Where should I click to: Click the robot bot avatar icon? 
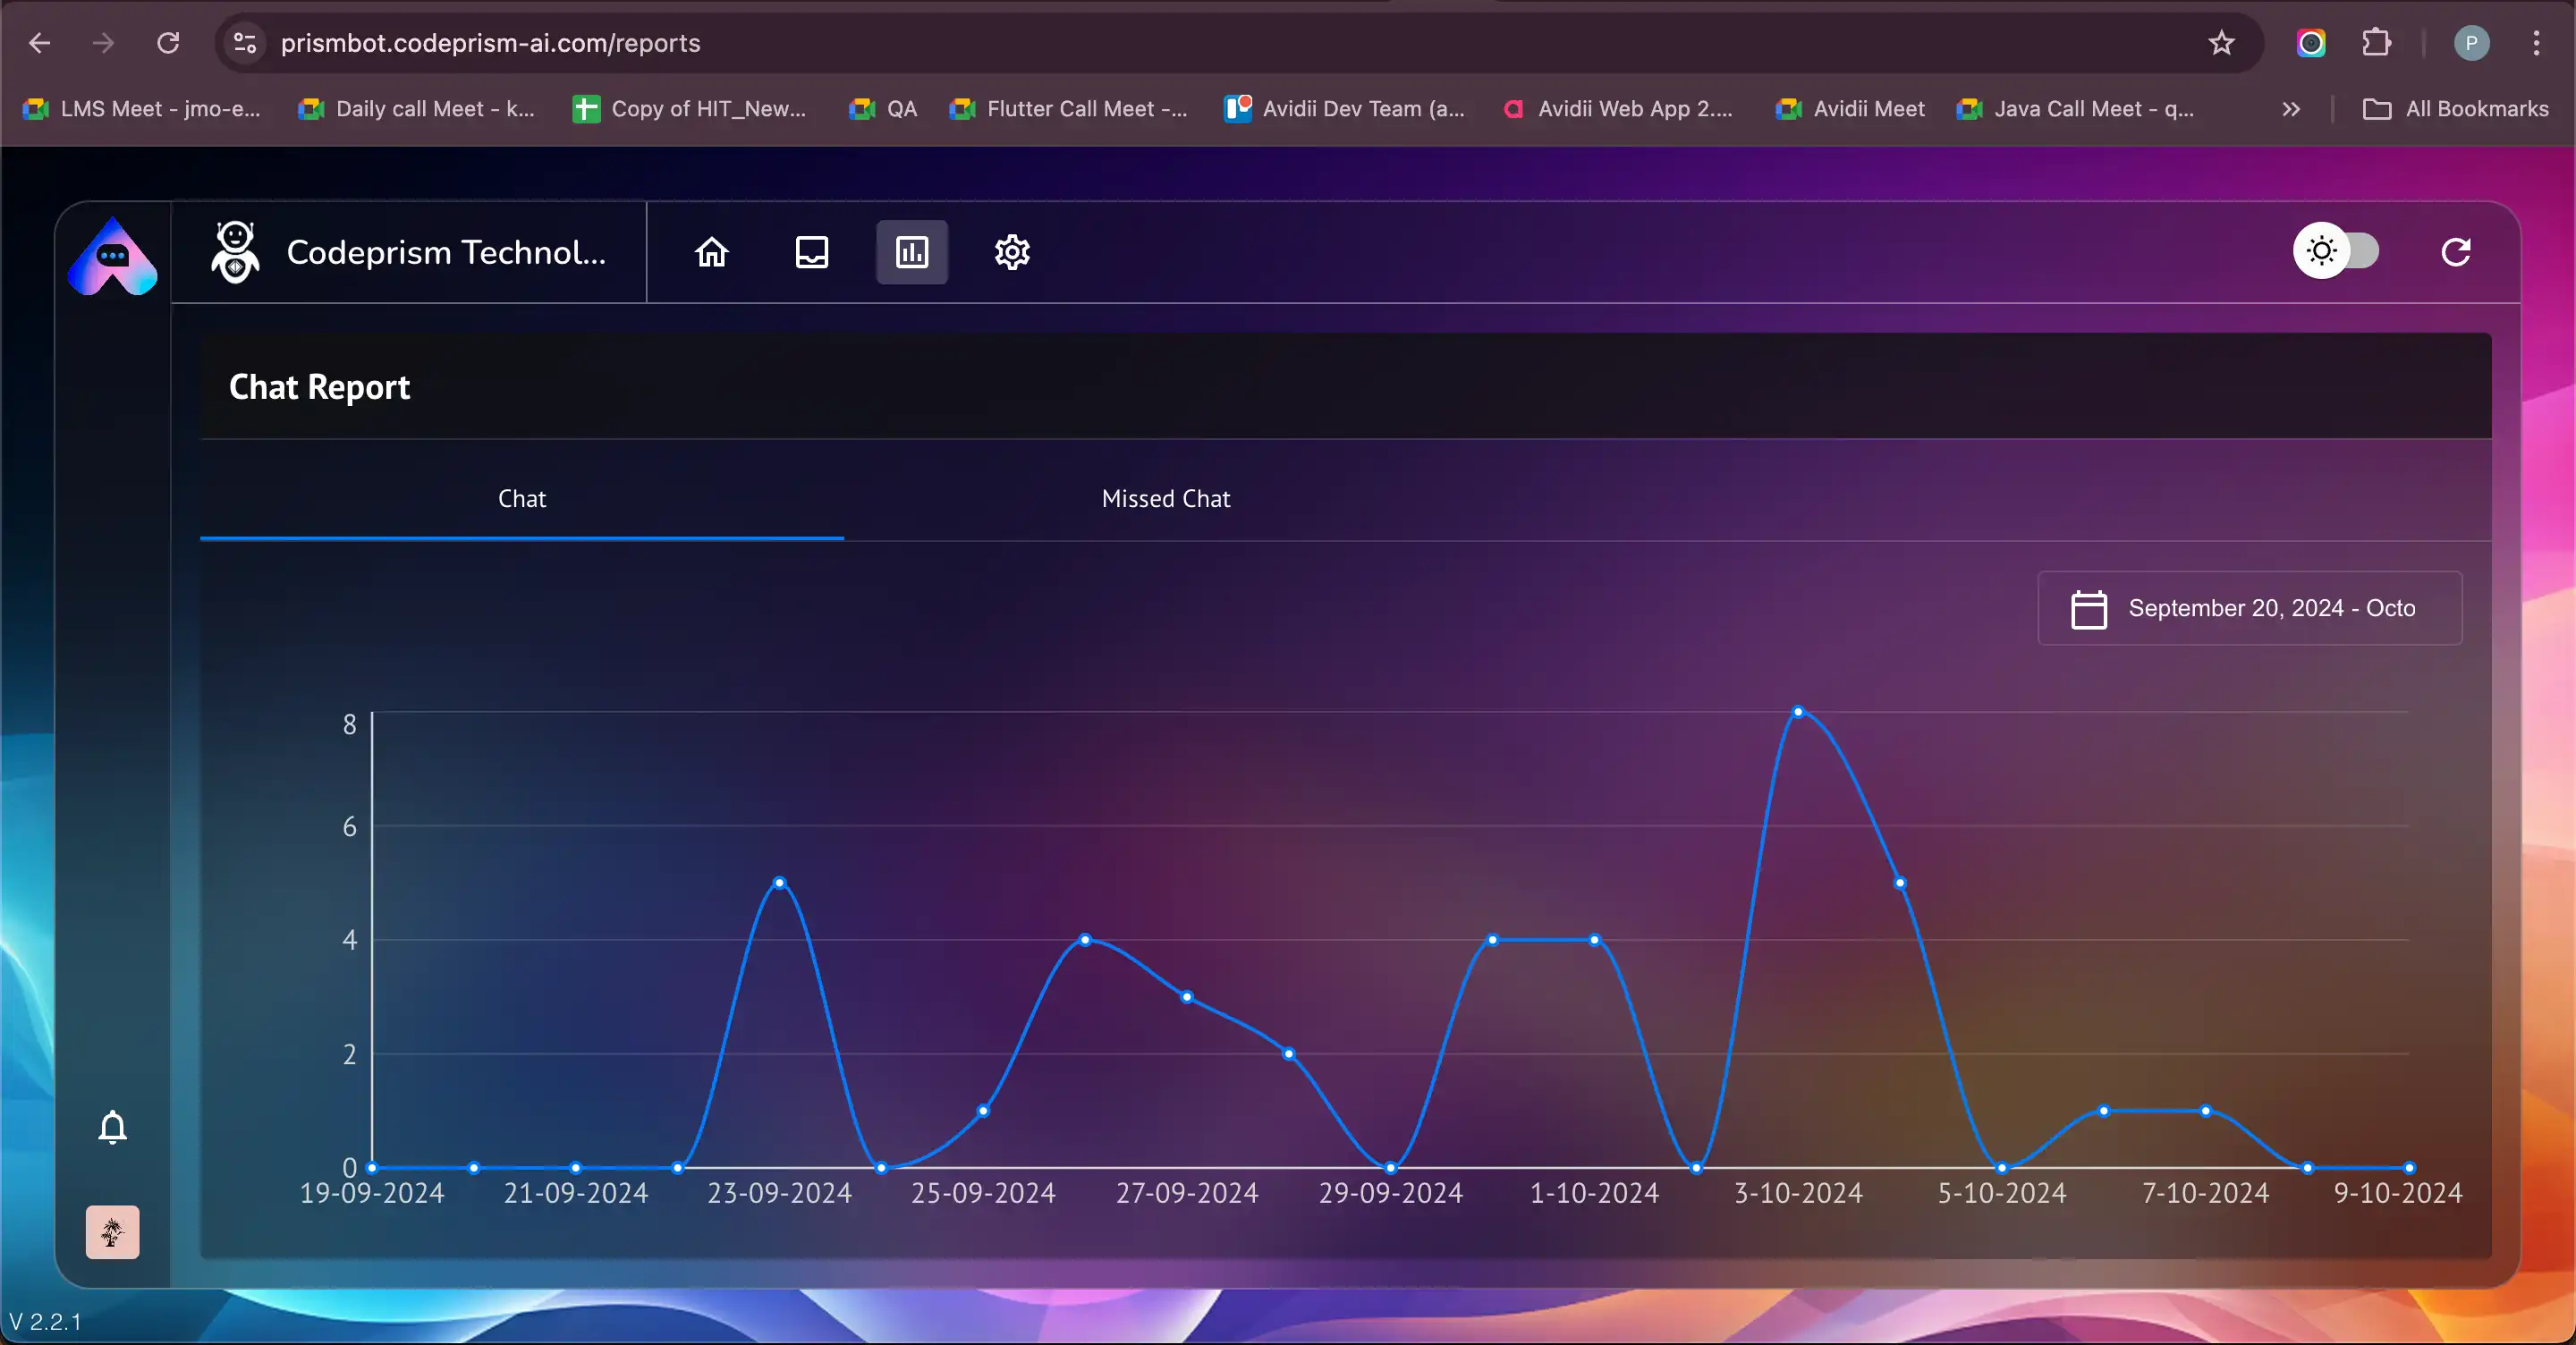click(x=235, y=253)
